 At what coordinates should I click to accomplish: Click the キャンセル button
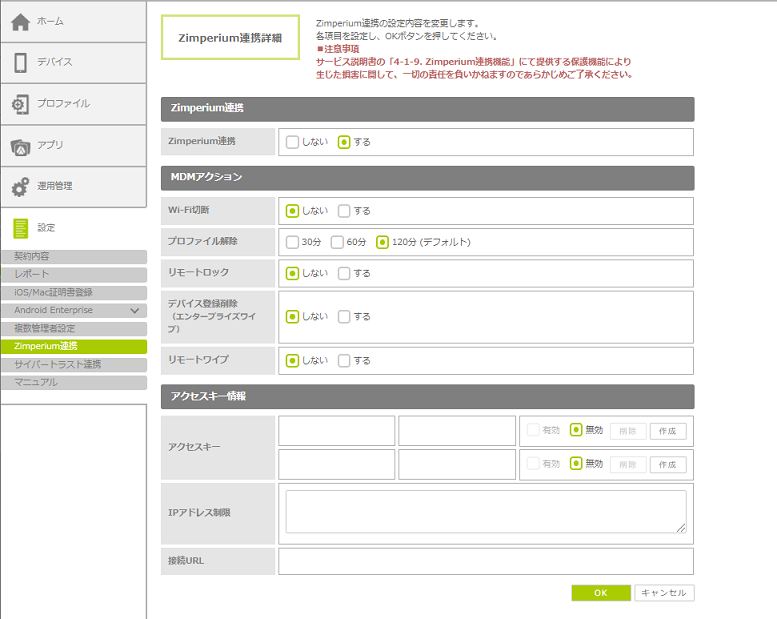pos(664,593)
